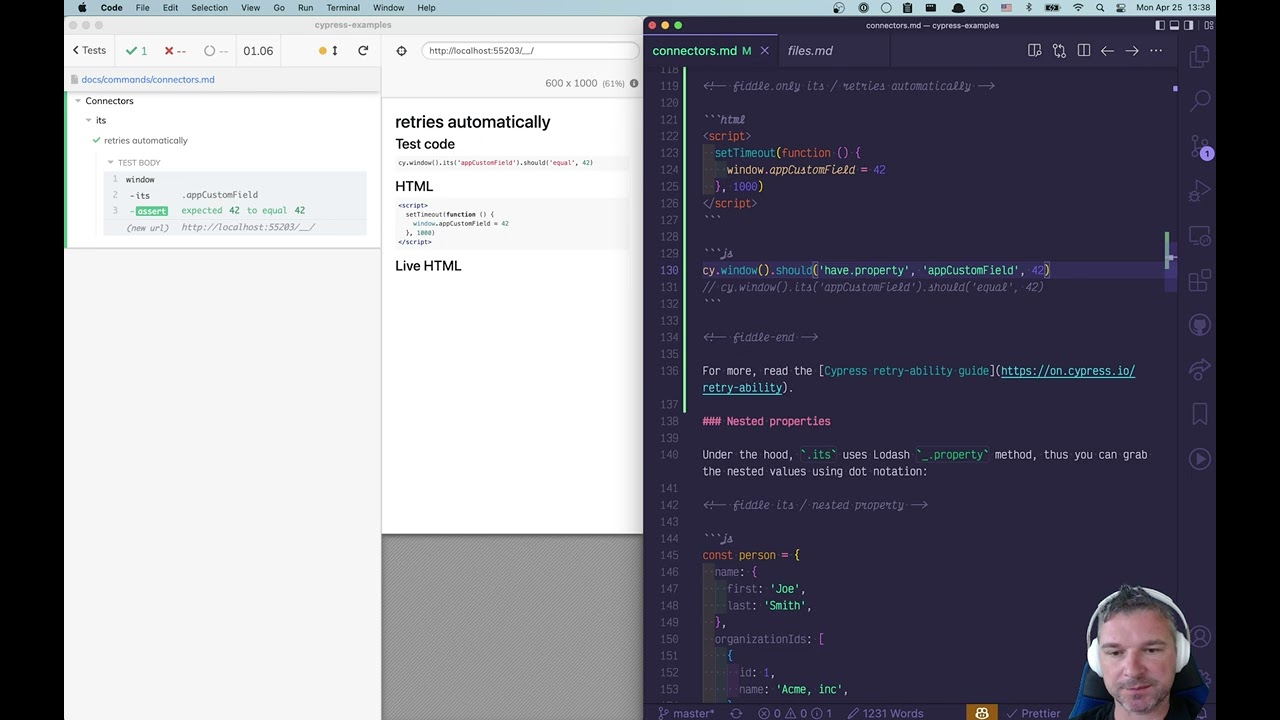Screen dimensions: 1280x720
Task: Open the Wi-Fi menu bar icon
Action: coord(1078,8)
